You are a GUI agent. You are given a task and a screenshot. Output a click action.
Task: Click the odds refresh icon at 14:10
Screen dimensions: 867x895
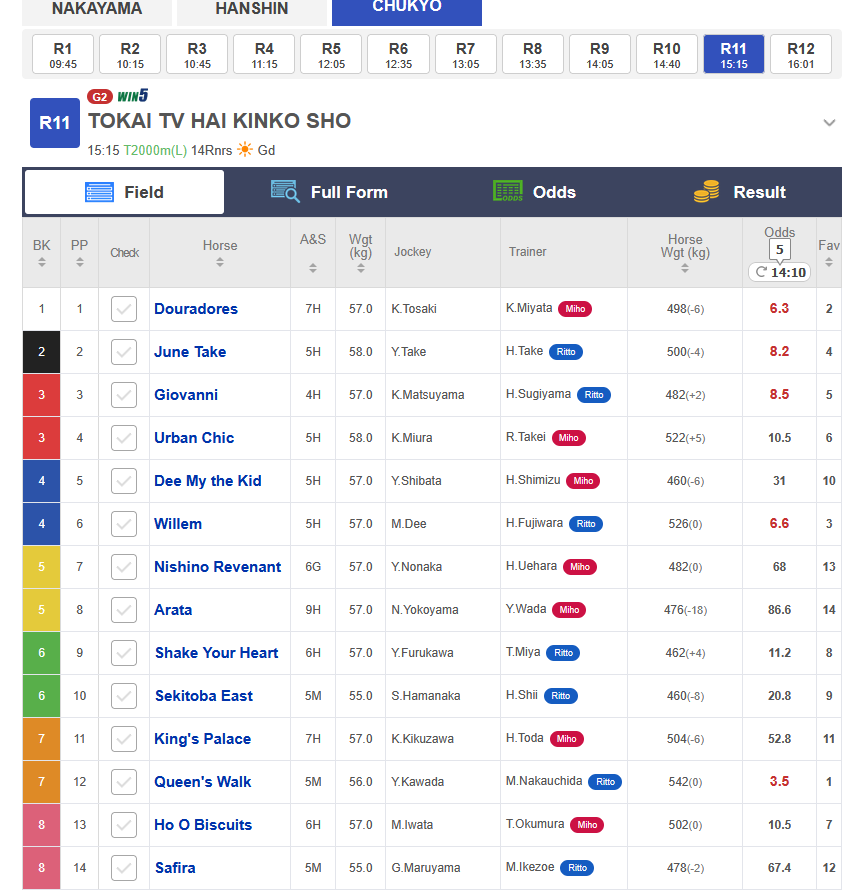click(761, 272)
